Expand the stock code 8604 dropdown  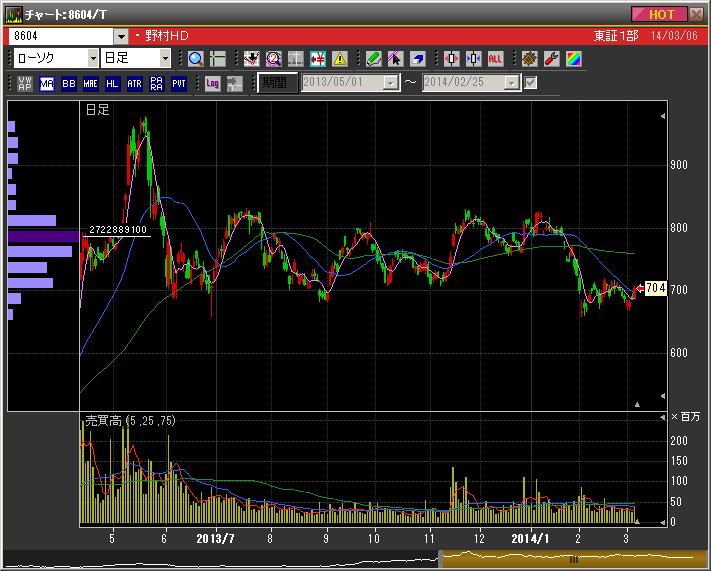pyautogui.click(x=121, y=36)
